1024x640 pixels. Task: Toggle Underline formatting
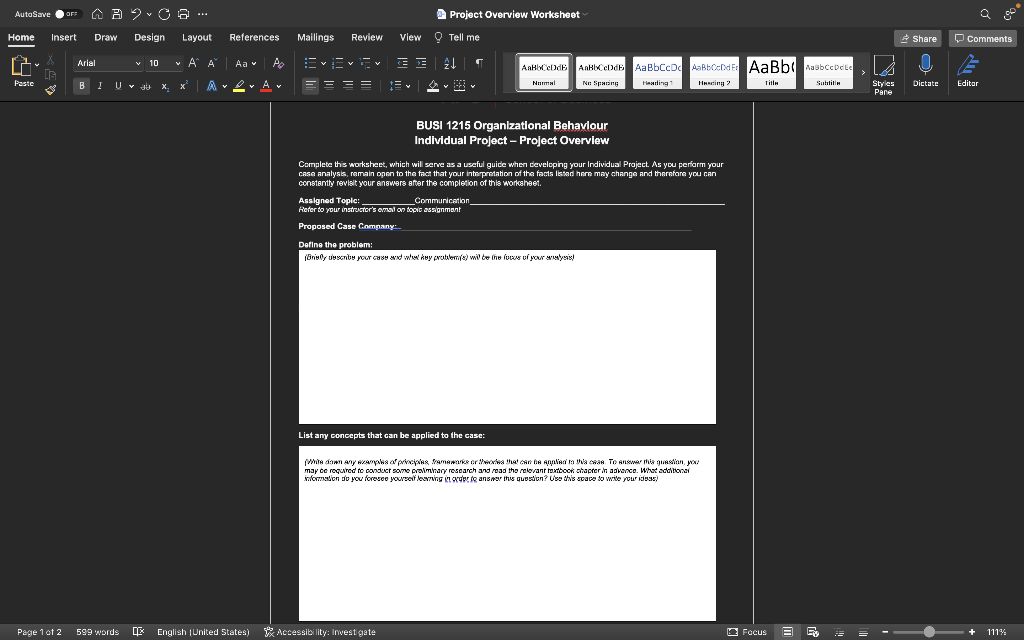118,86
